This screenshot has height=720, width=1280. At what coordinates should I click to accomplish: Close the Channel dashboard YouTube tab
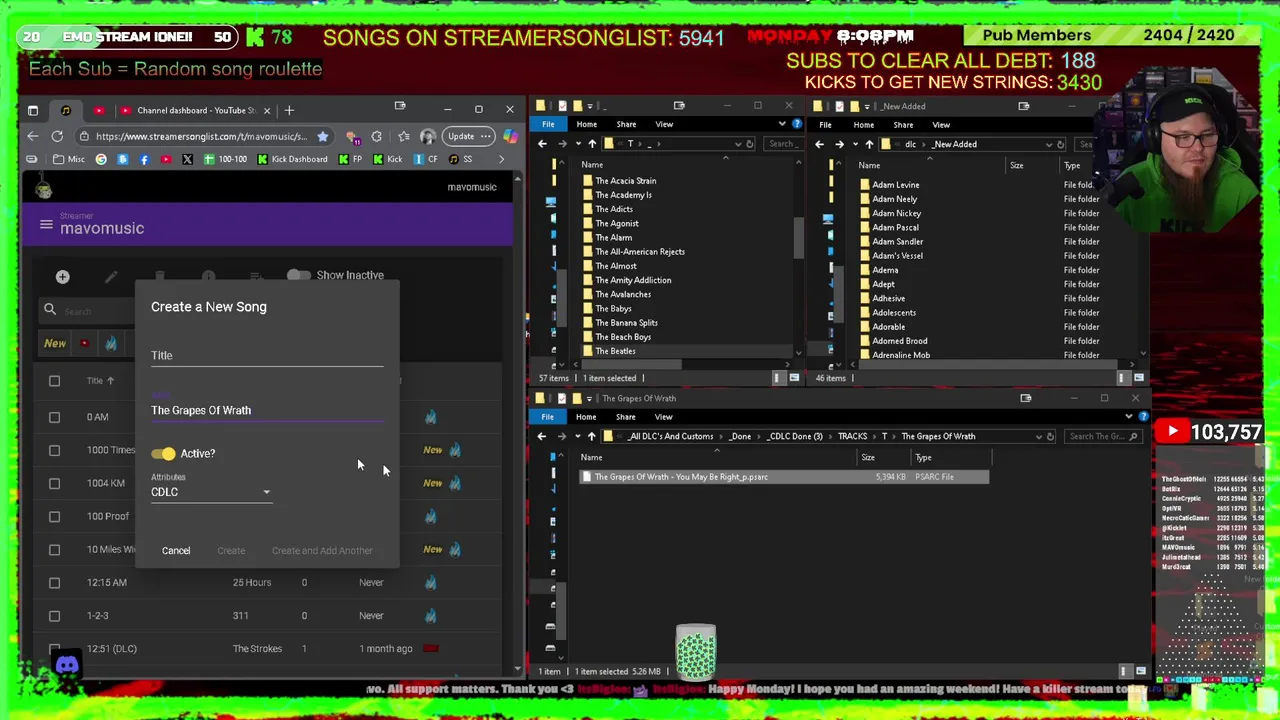click(265, 110)
